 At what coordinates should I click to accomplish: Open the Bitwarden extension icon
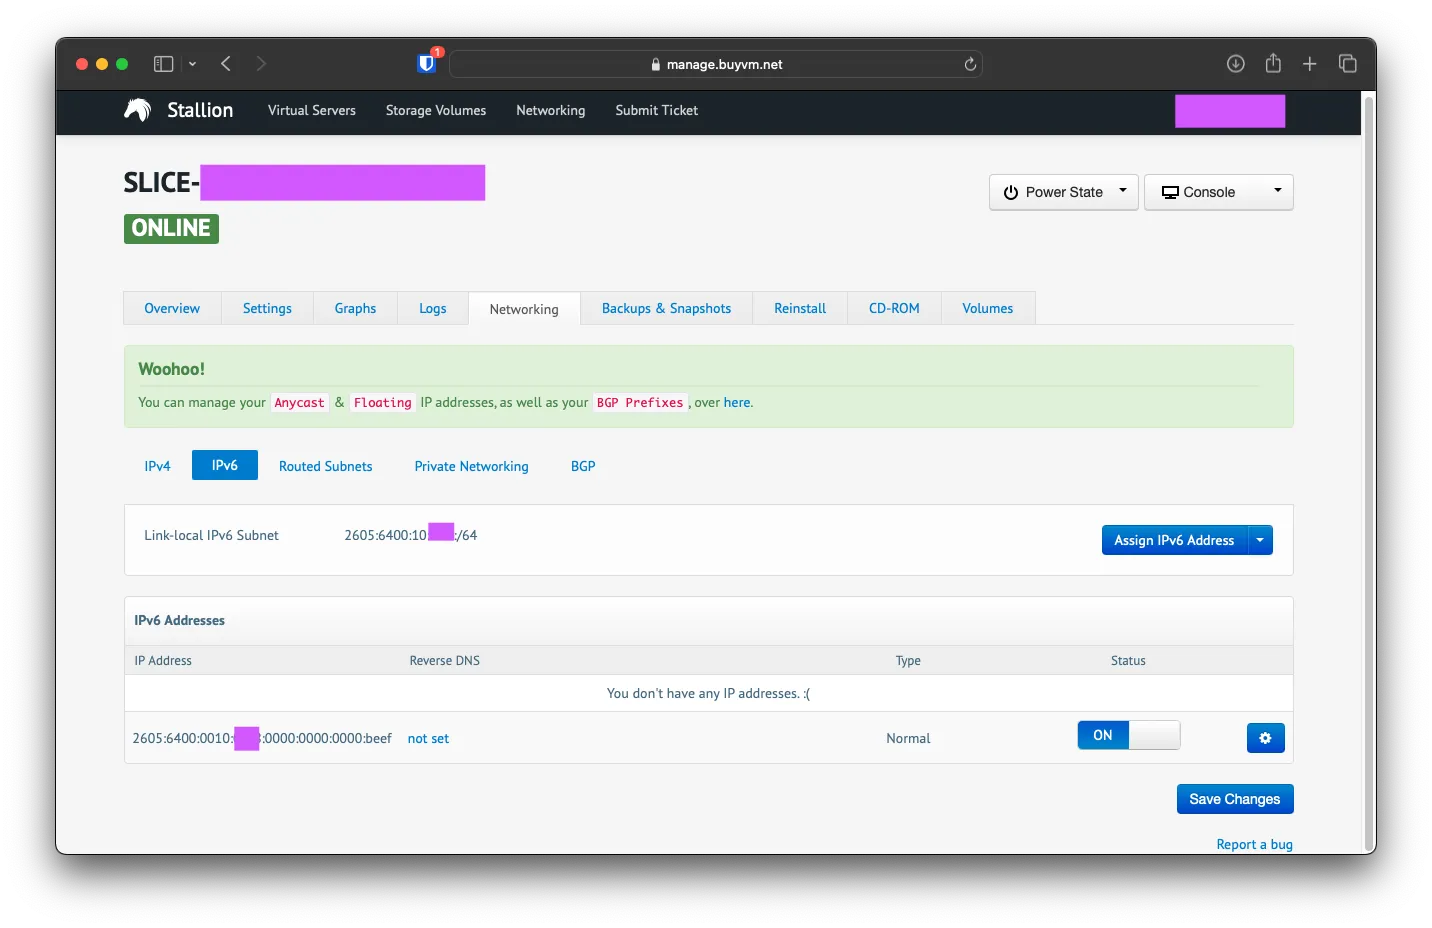click(427, 63)
